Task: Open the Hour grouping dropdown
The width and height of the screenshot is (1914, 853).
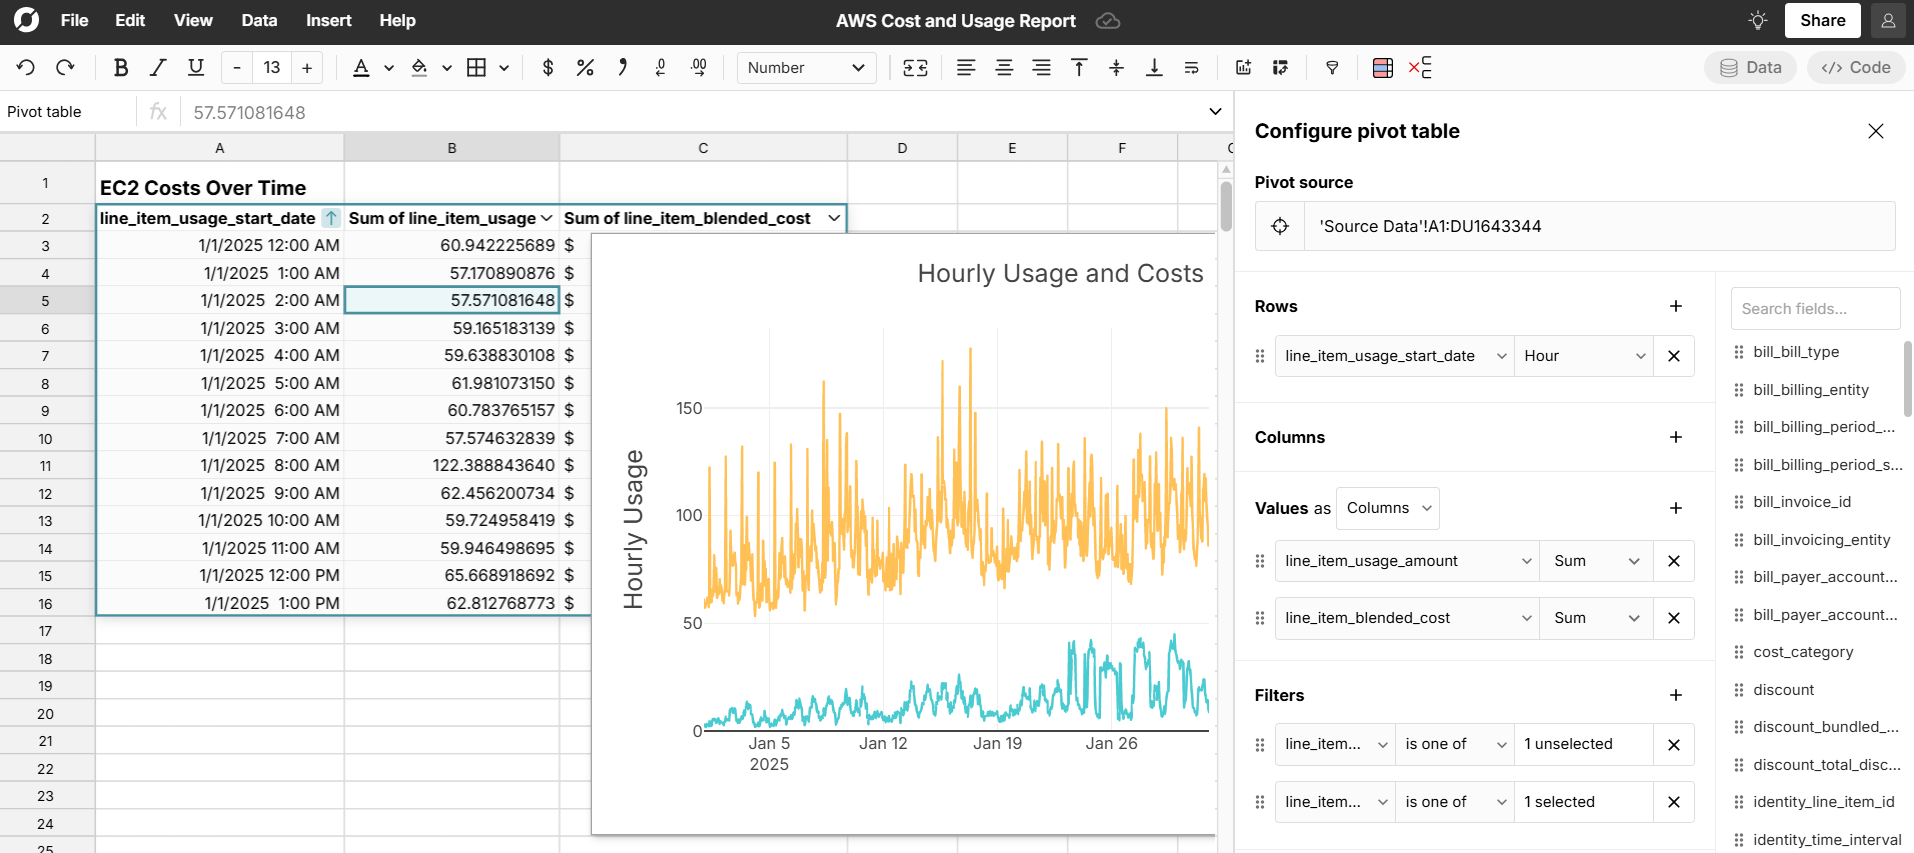Action: 1583,356
